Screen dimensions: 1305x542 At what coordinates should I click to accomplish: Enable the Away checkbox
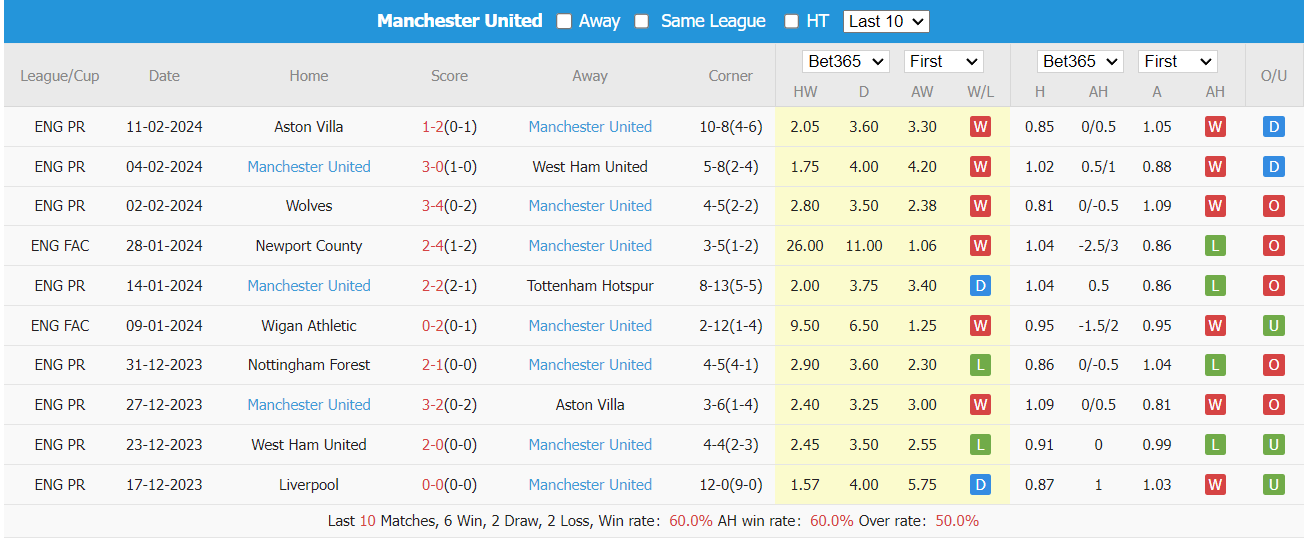point(565,21)
